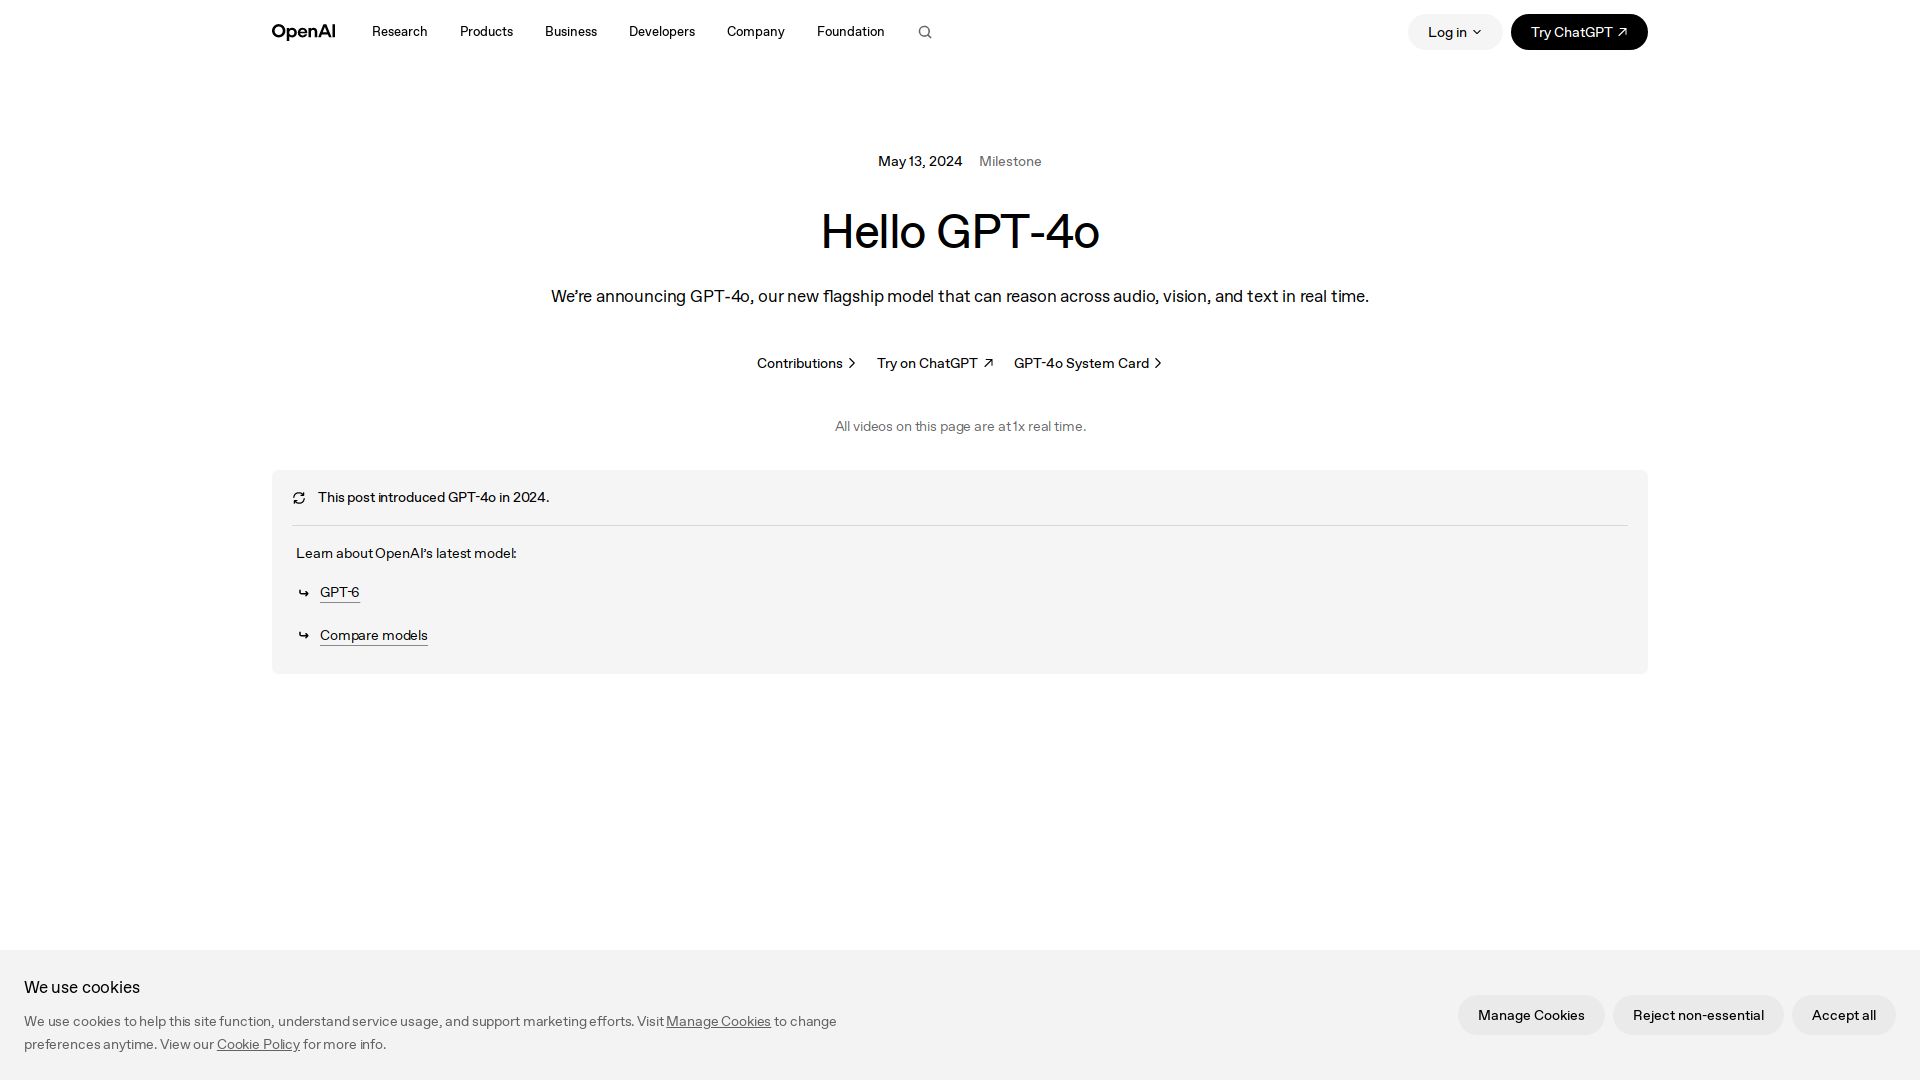Accept all cookies
Image resolution: width=1920 pixels, height=1080 pixels.
click(x=1844, y=1015)
